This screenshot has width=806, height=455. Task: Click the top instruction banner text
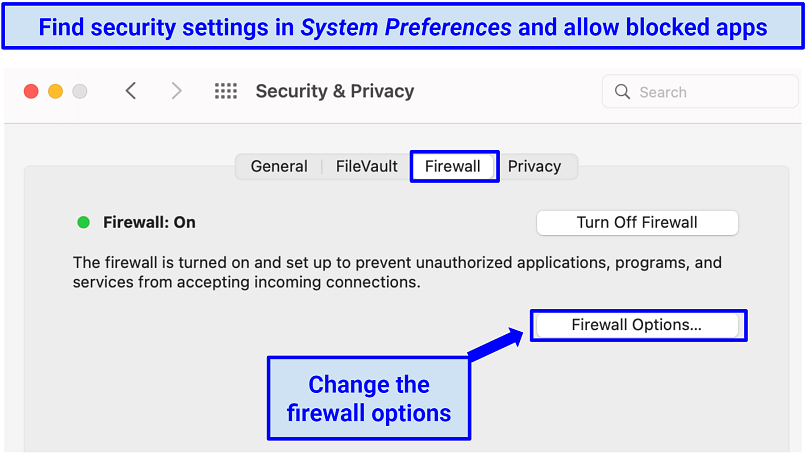(x=403, y=26)
